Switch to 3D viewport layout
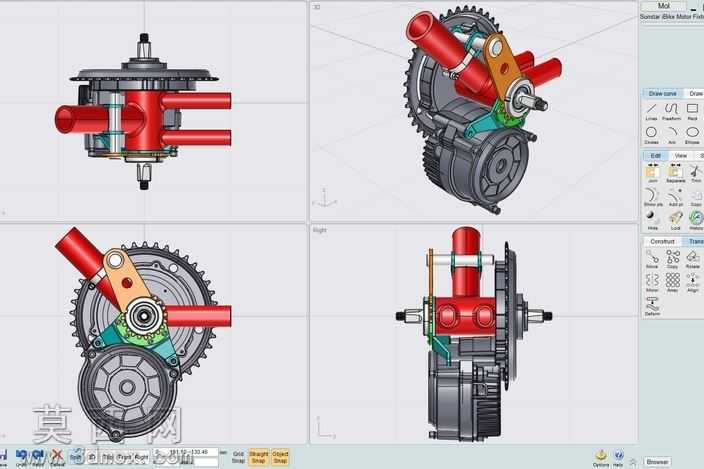 pyautogui.click(x=92, y=457)
